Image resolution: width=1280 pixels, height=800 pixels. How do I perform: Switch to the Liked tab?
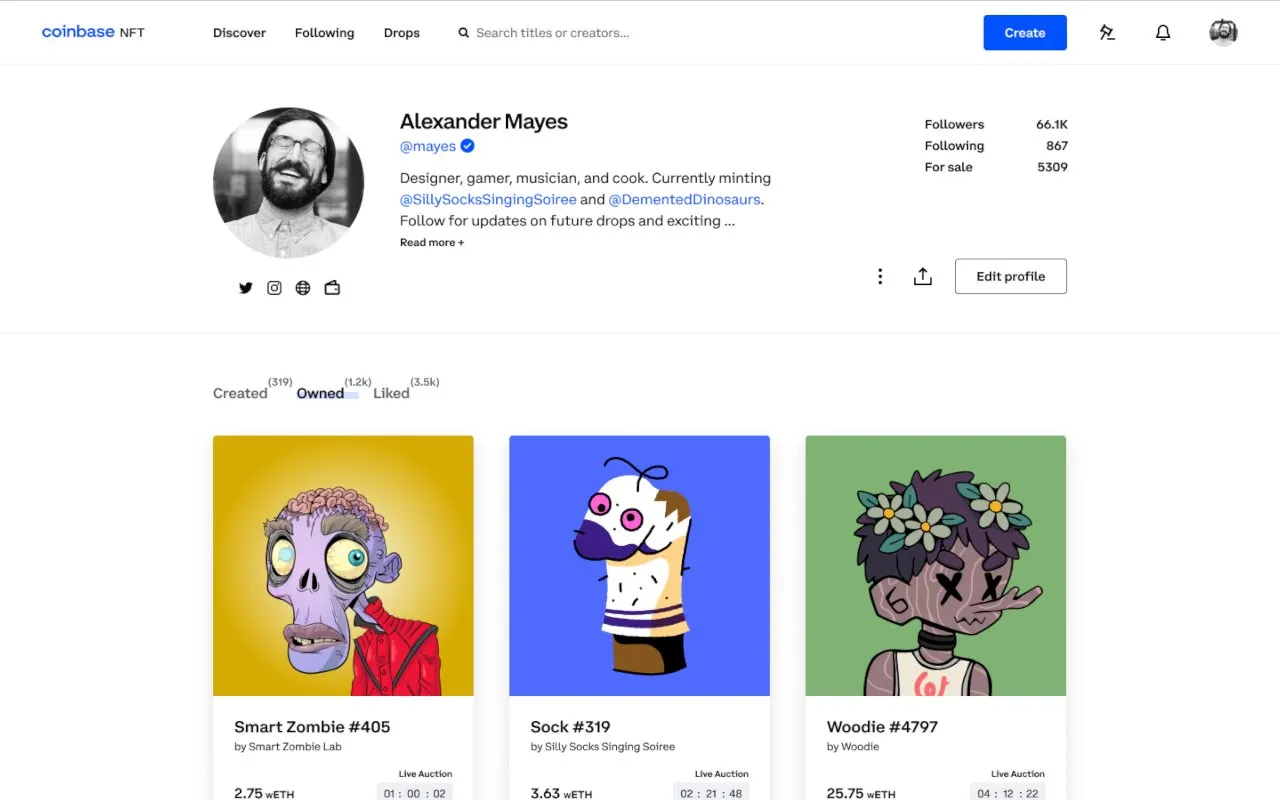[x=391, y=394]
